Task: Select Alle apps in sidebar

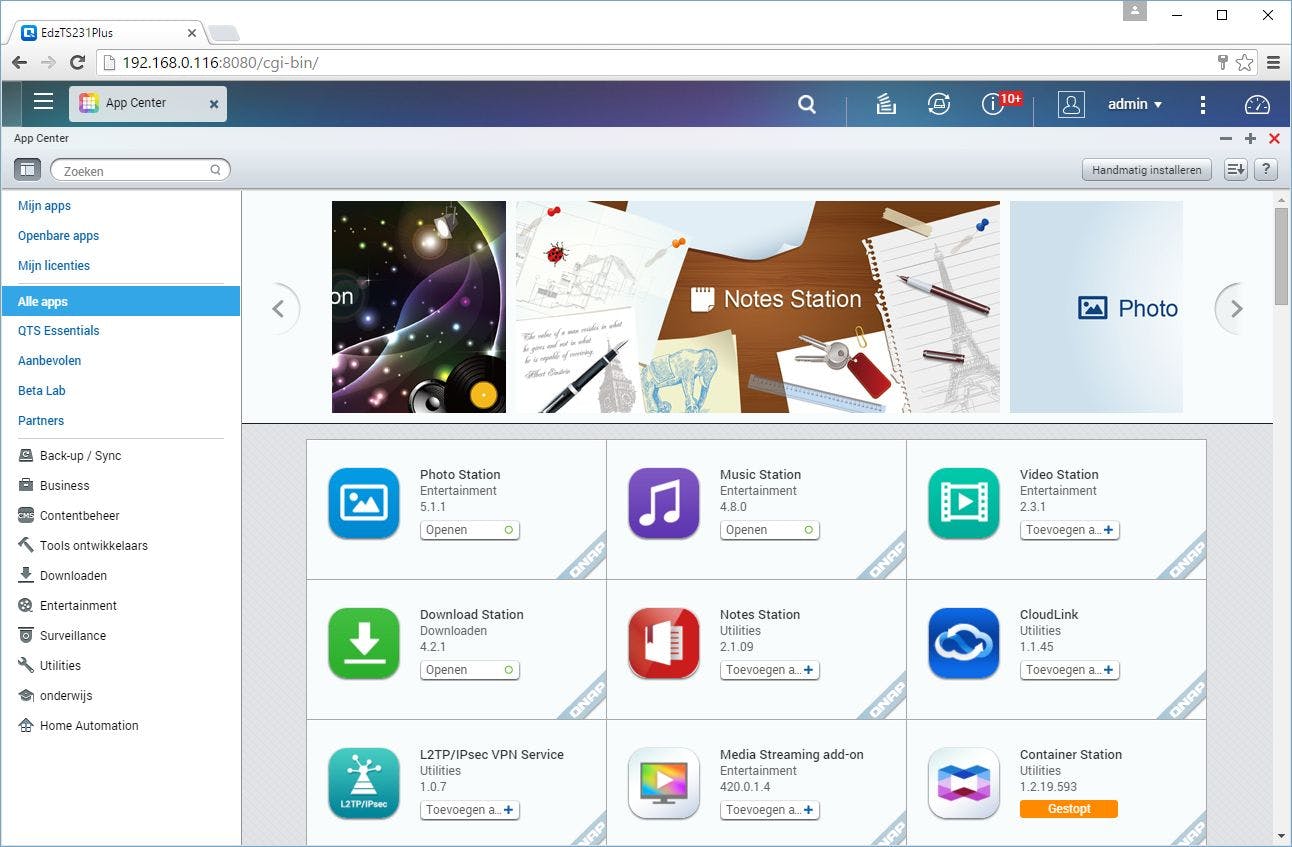Action: click(121, 301)
